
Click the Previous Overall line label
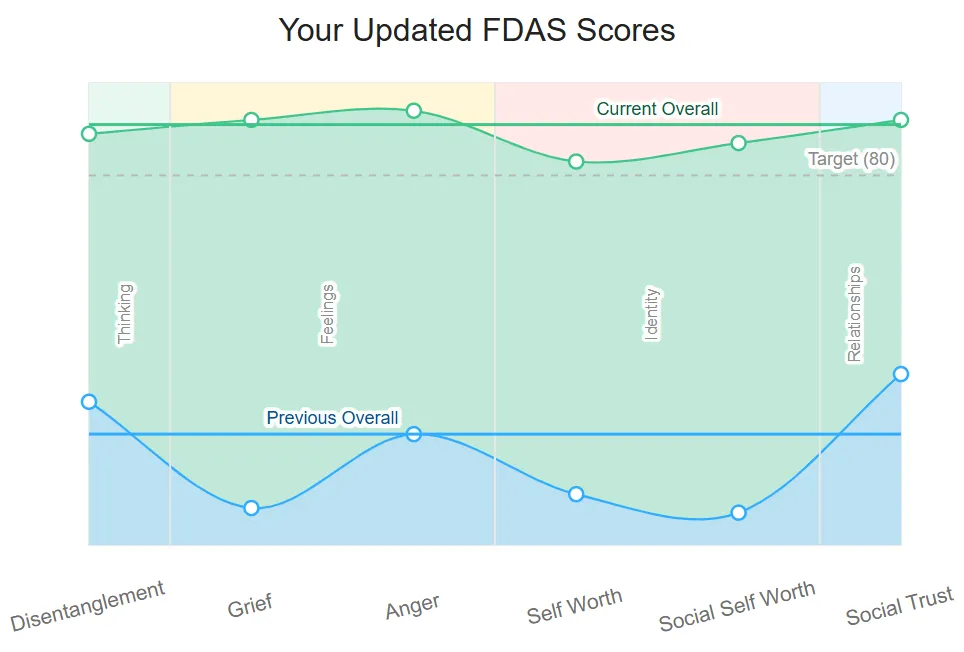coord(332,418)
